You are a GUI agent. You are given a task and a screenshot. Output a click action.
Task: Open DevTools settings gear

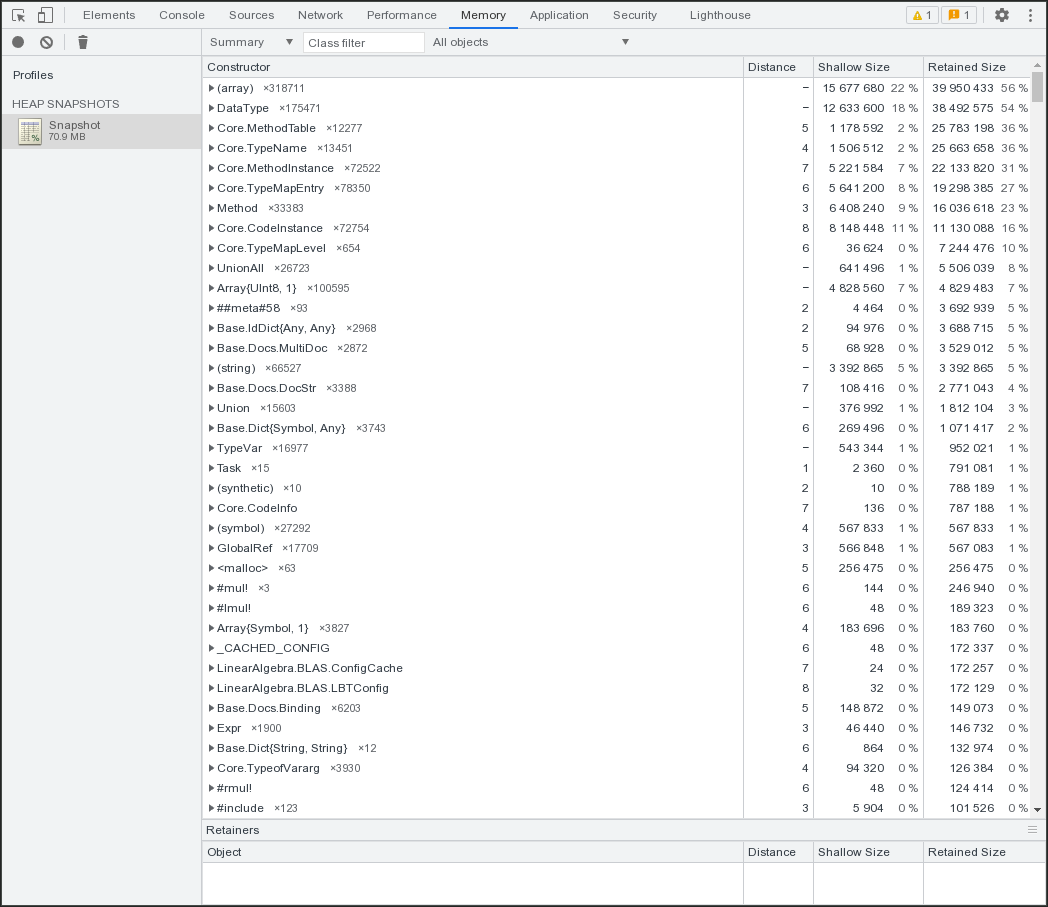[x=1001, y=15]
